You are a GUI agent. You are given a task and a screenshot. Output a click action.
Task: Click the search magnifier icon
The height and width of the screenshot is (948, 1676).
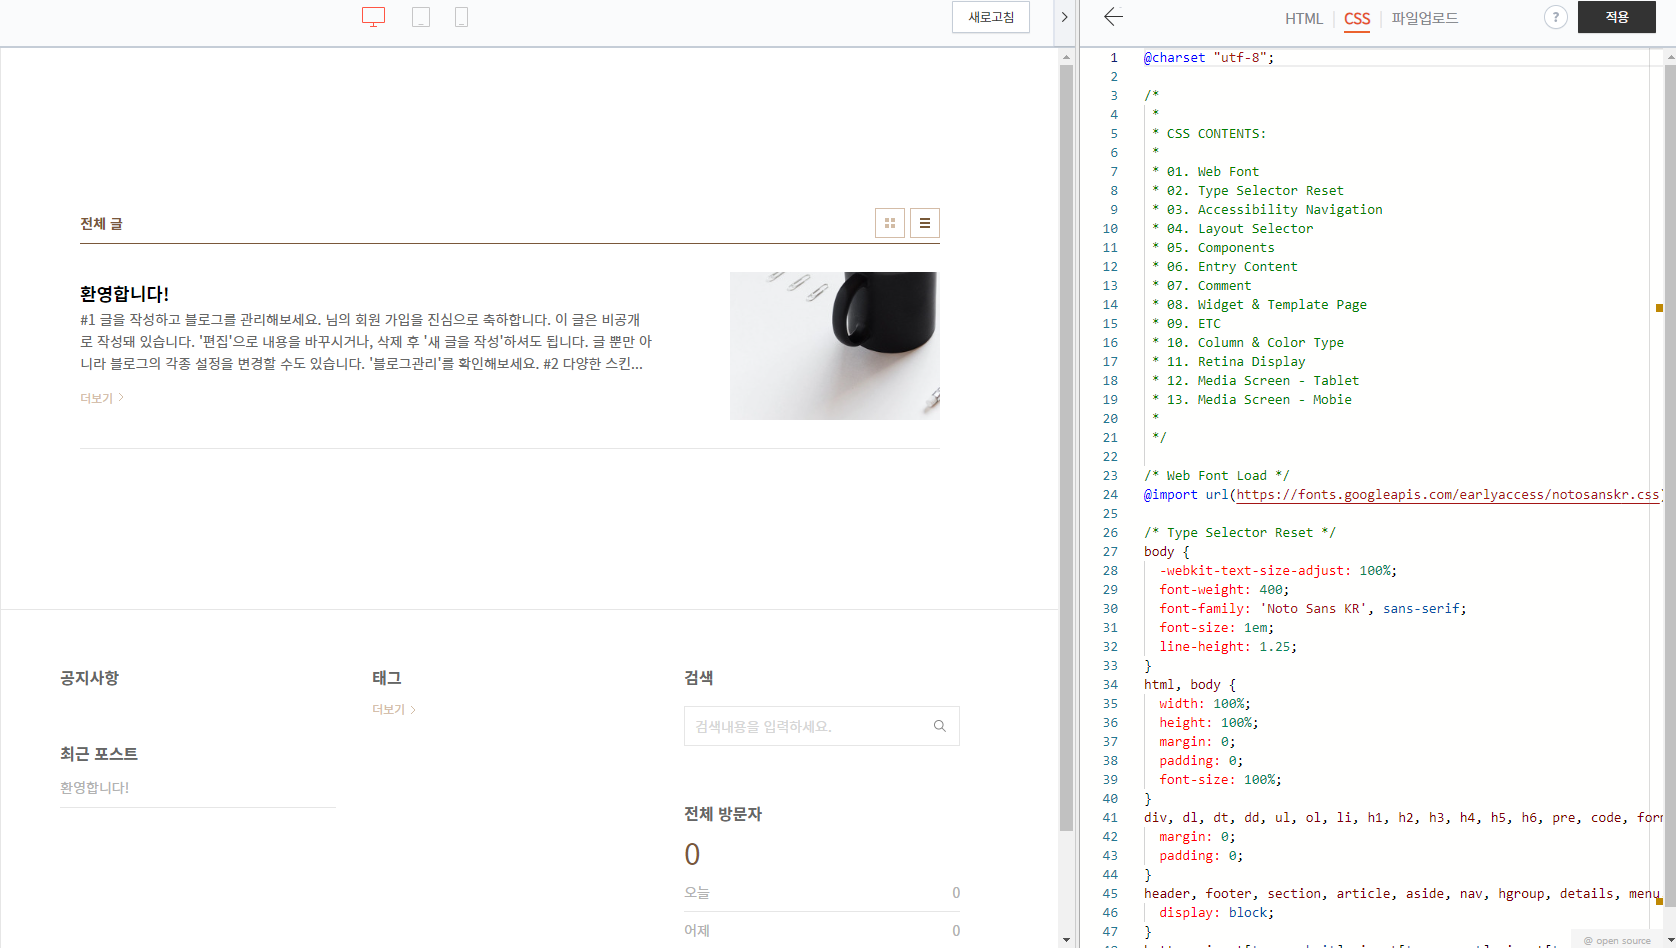tap(939, 725)
